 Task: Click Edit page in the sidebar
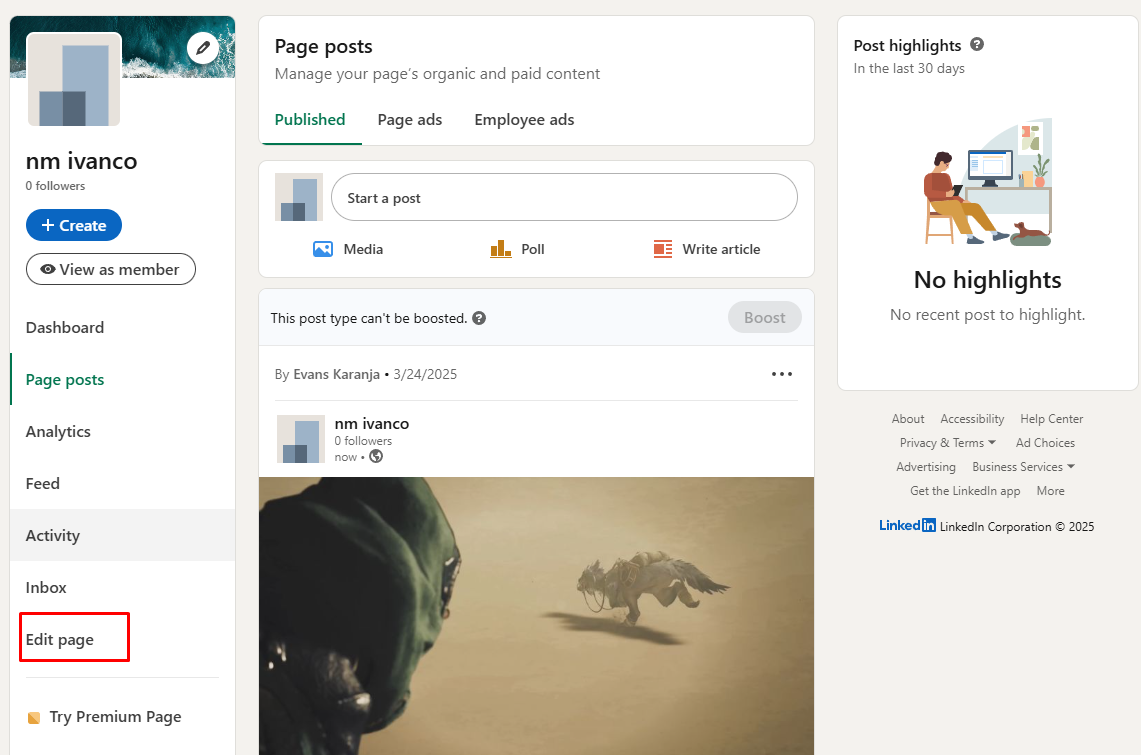[60, 639]
